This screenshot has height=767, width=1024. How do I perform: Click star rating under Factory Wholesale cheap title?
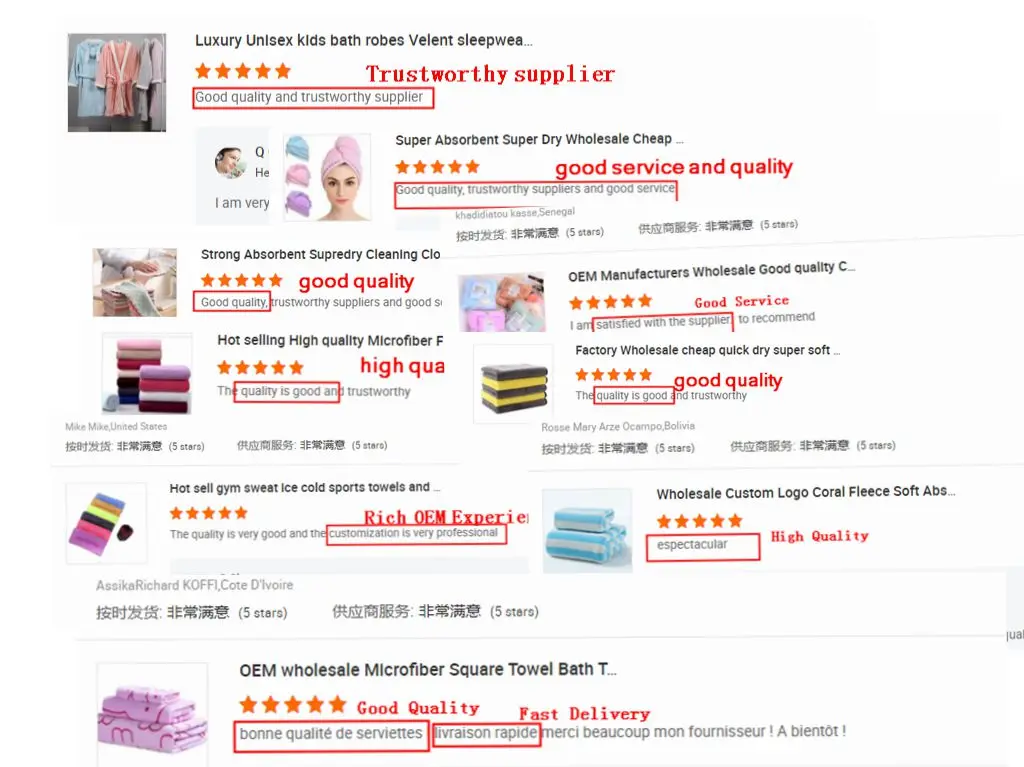(613, 374)
